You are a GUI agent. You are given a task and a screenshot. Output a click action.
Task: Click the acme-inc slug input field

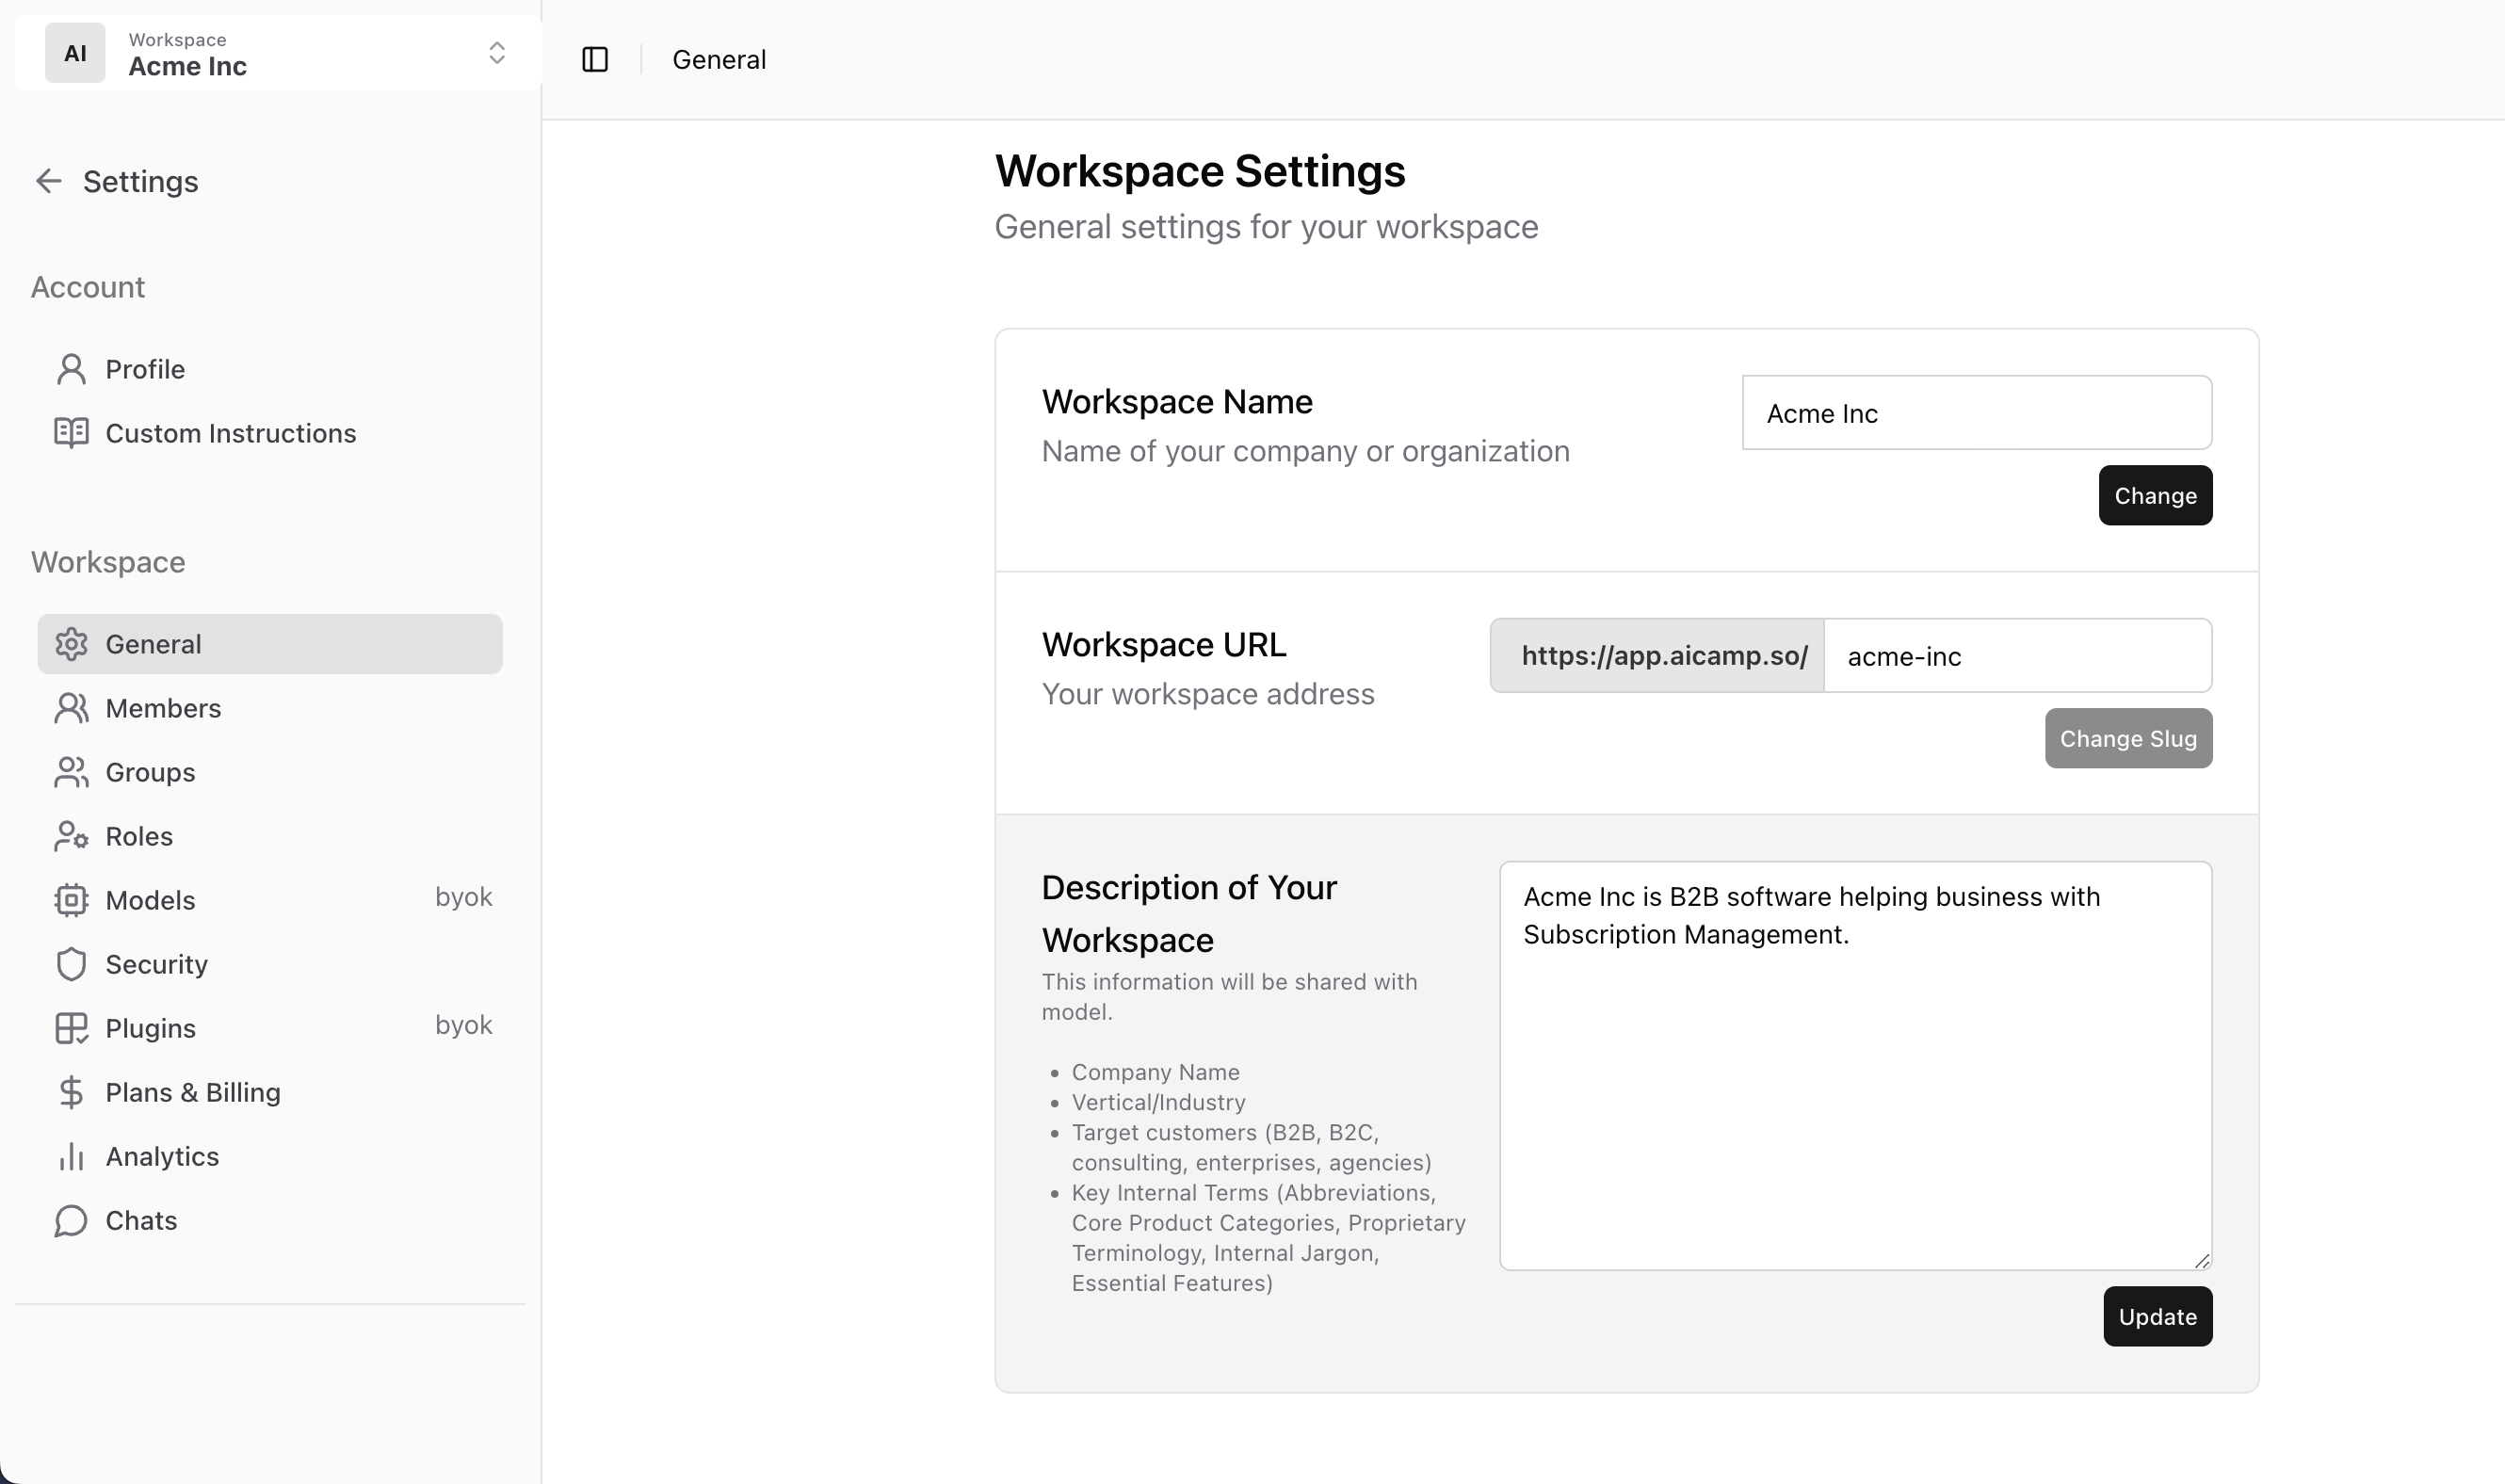click(x=2016, y=656)
